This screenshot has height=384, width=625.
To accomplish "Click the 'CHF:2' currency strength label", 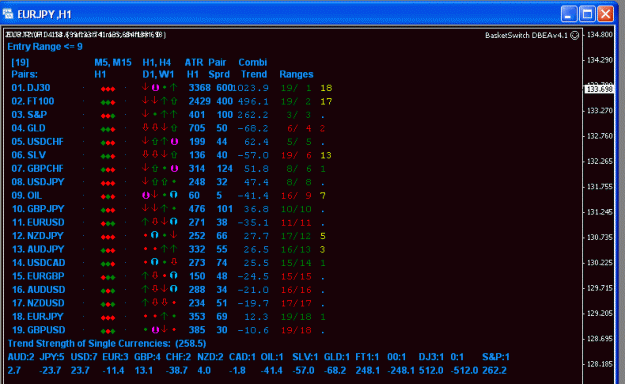I will click(x=179, y=357).
